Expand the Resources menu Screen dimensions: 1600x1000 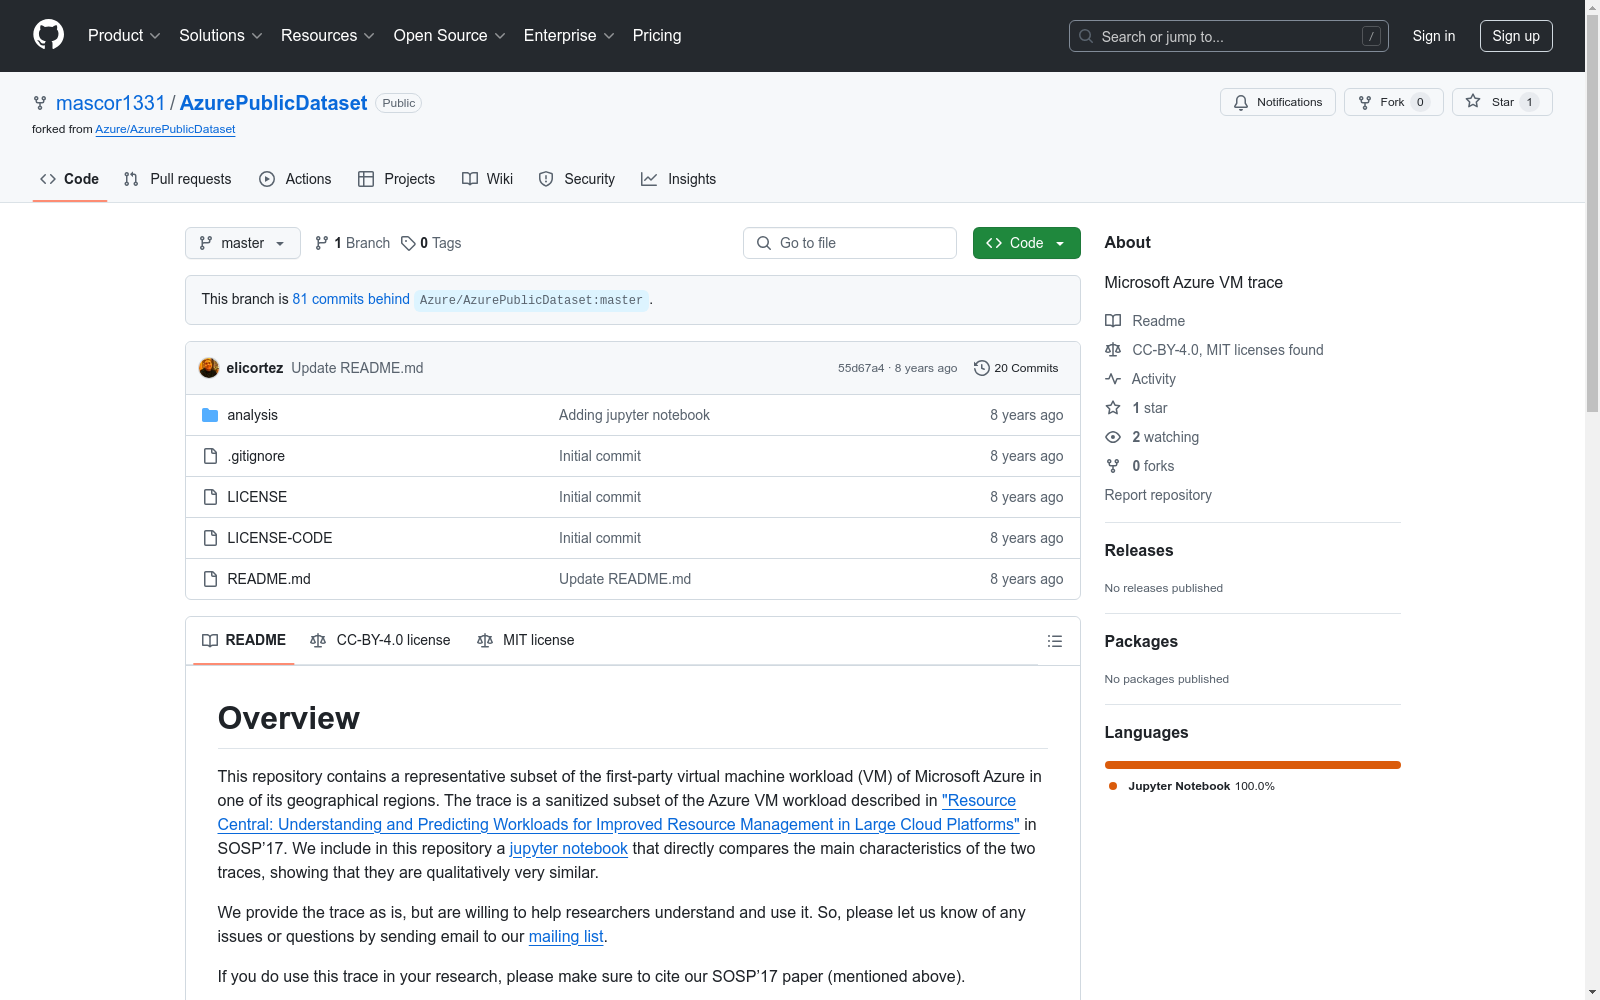328,35
